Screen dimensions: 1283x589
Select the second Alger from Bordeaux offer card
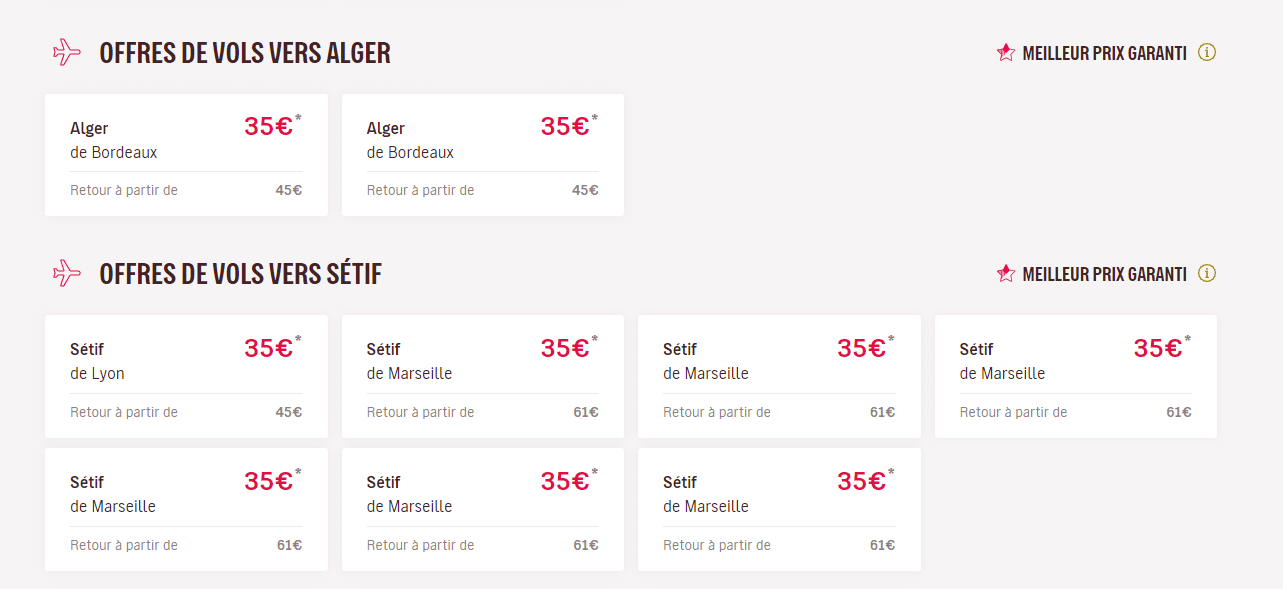(x=482, y=155)
